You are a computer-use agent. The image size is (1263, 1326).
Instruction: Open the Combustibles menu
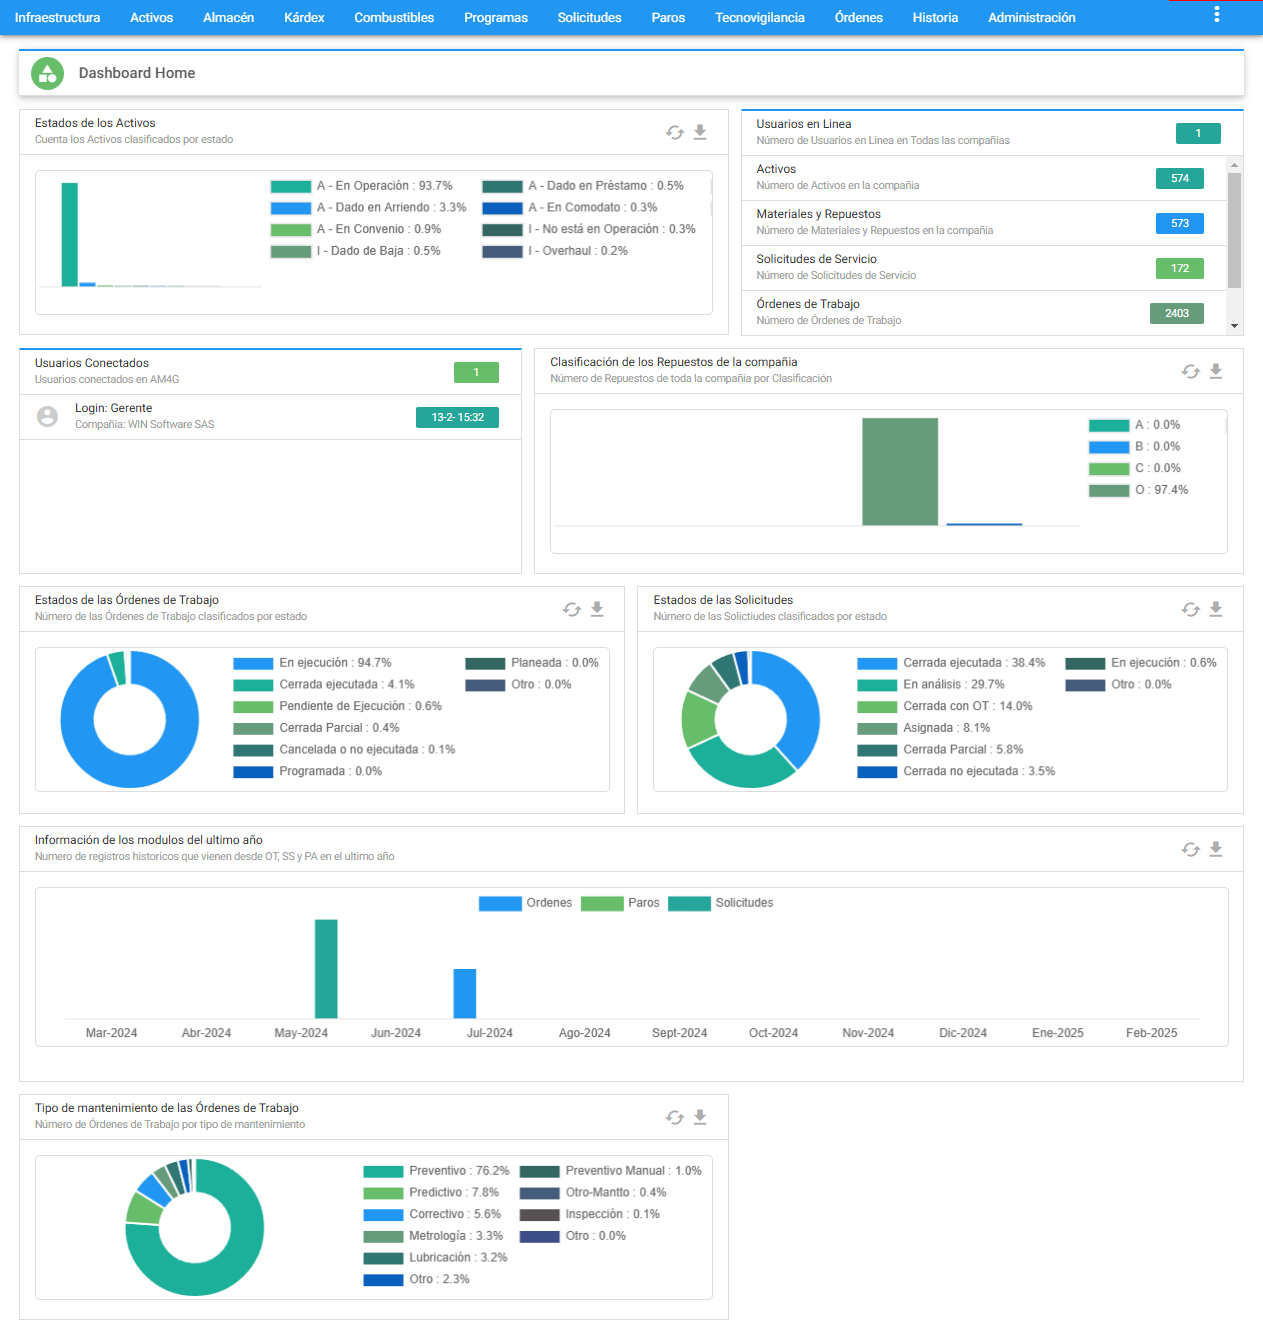pyautogui.click(x=394, y=18)
